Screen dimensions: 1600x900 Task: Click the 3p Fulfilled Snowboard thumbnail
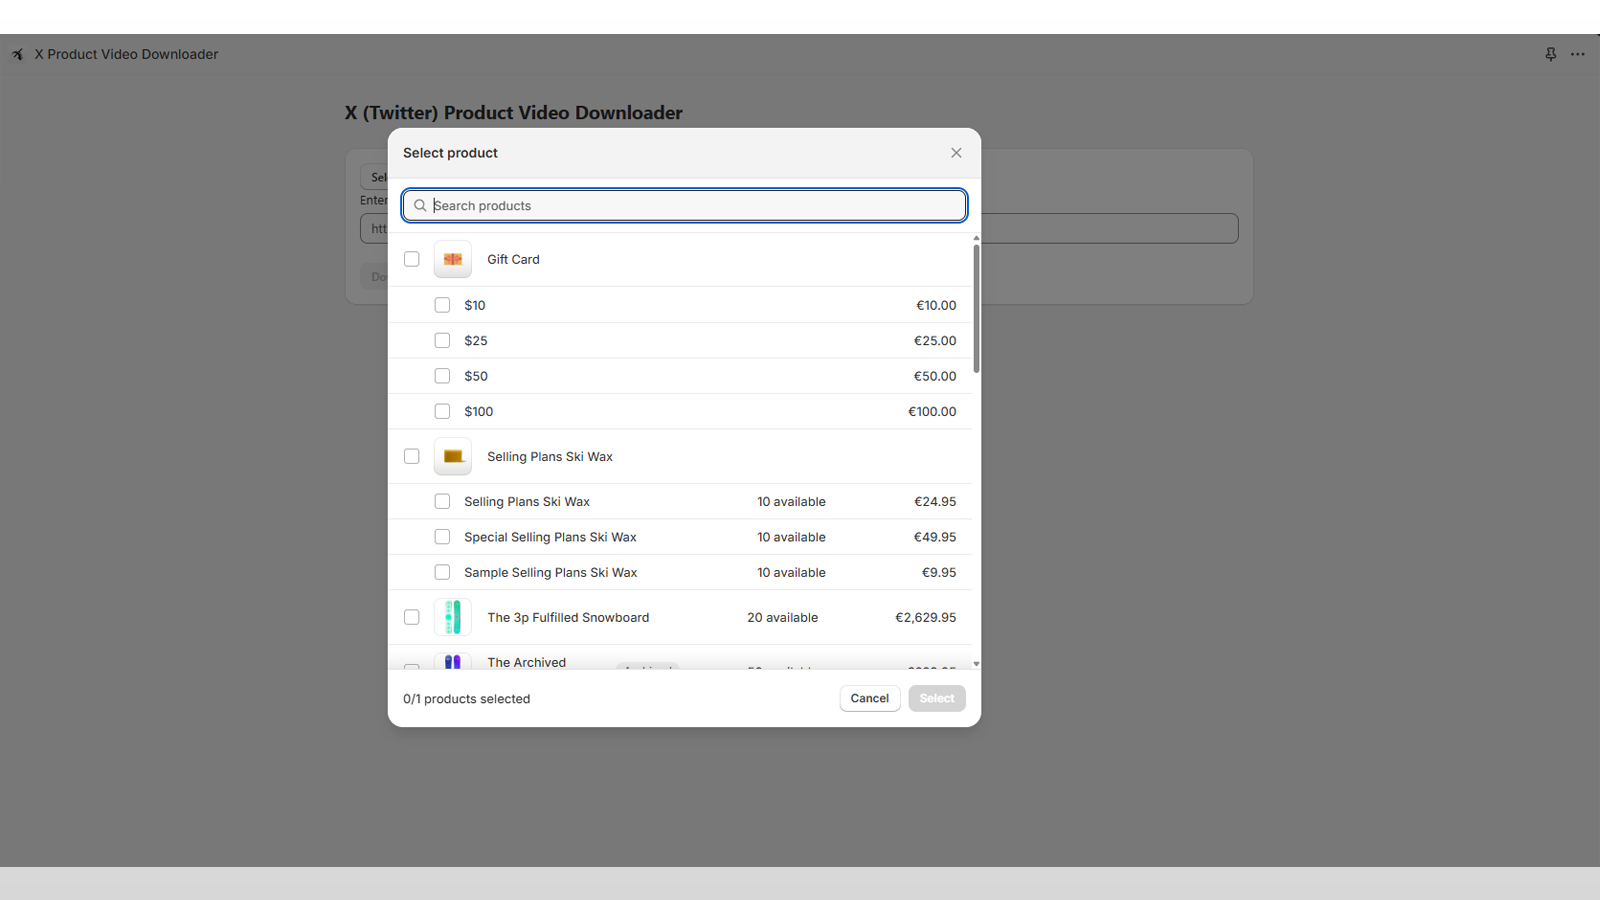point(453,618)
